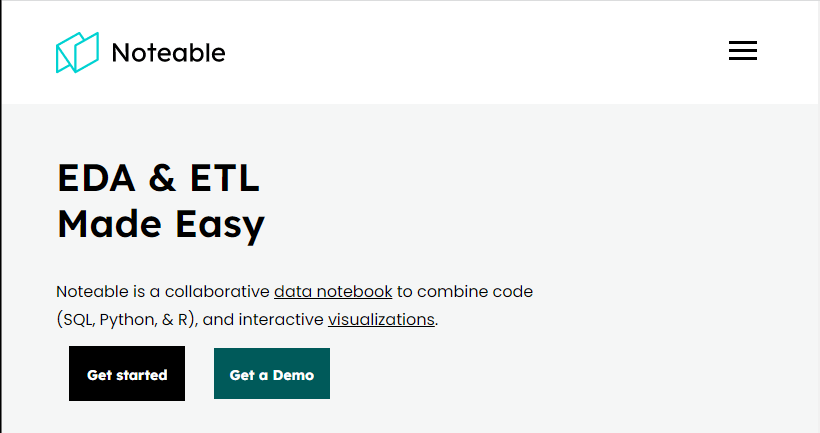Click the Noteable cube logo icon

(x=78, y=52)
